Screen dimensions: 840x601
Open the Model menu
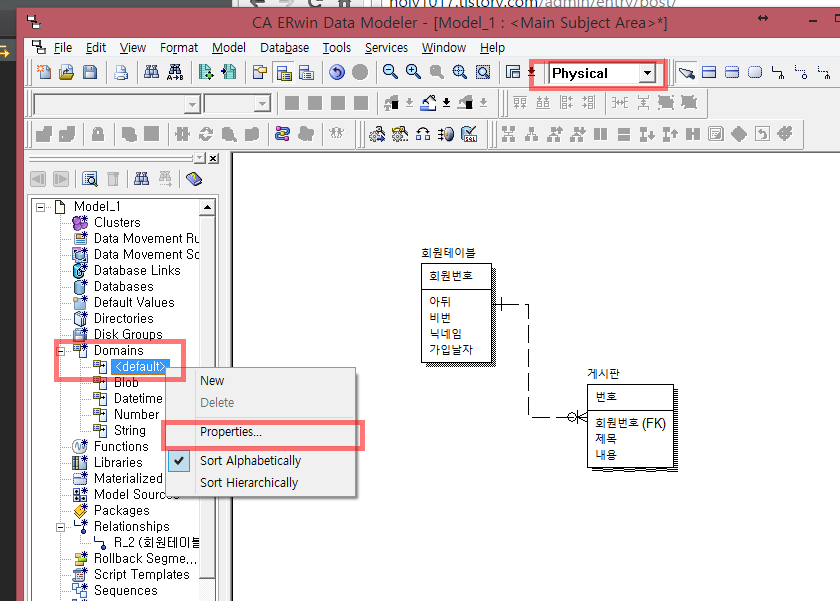(x=229, y=48)
